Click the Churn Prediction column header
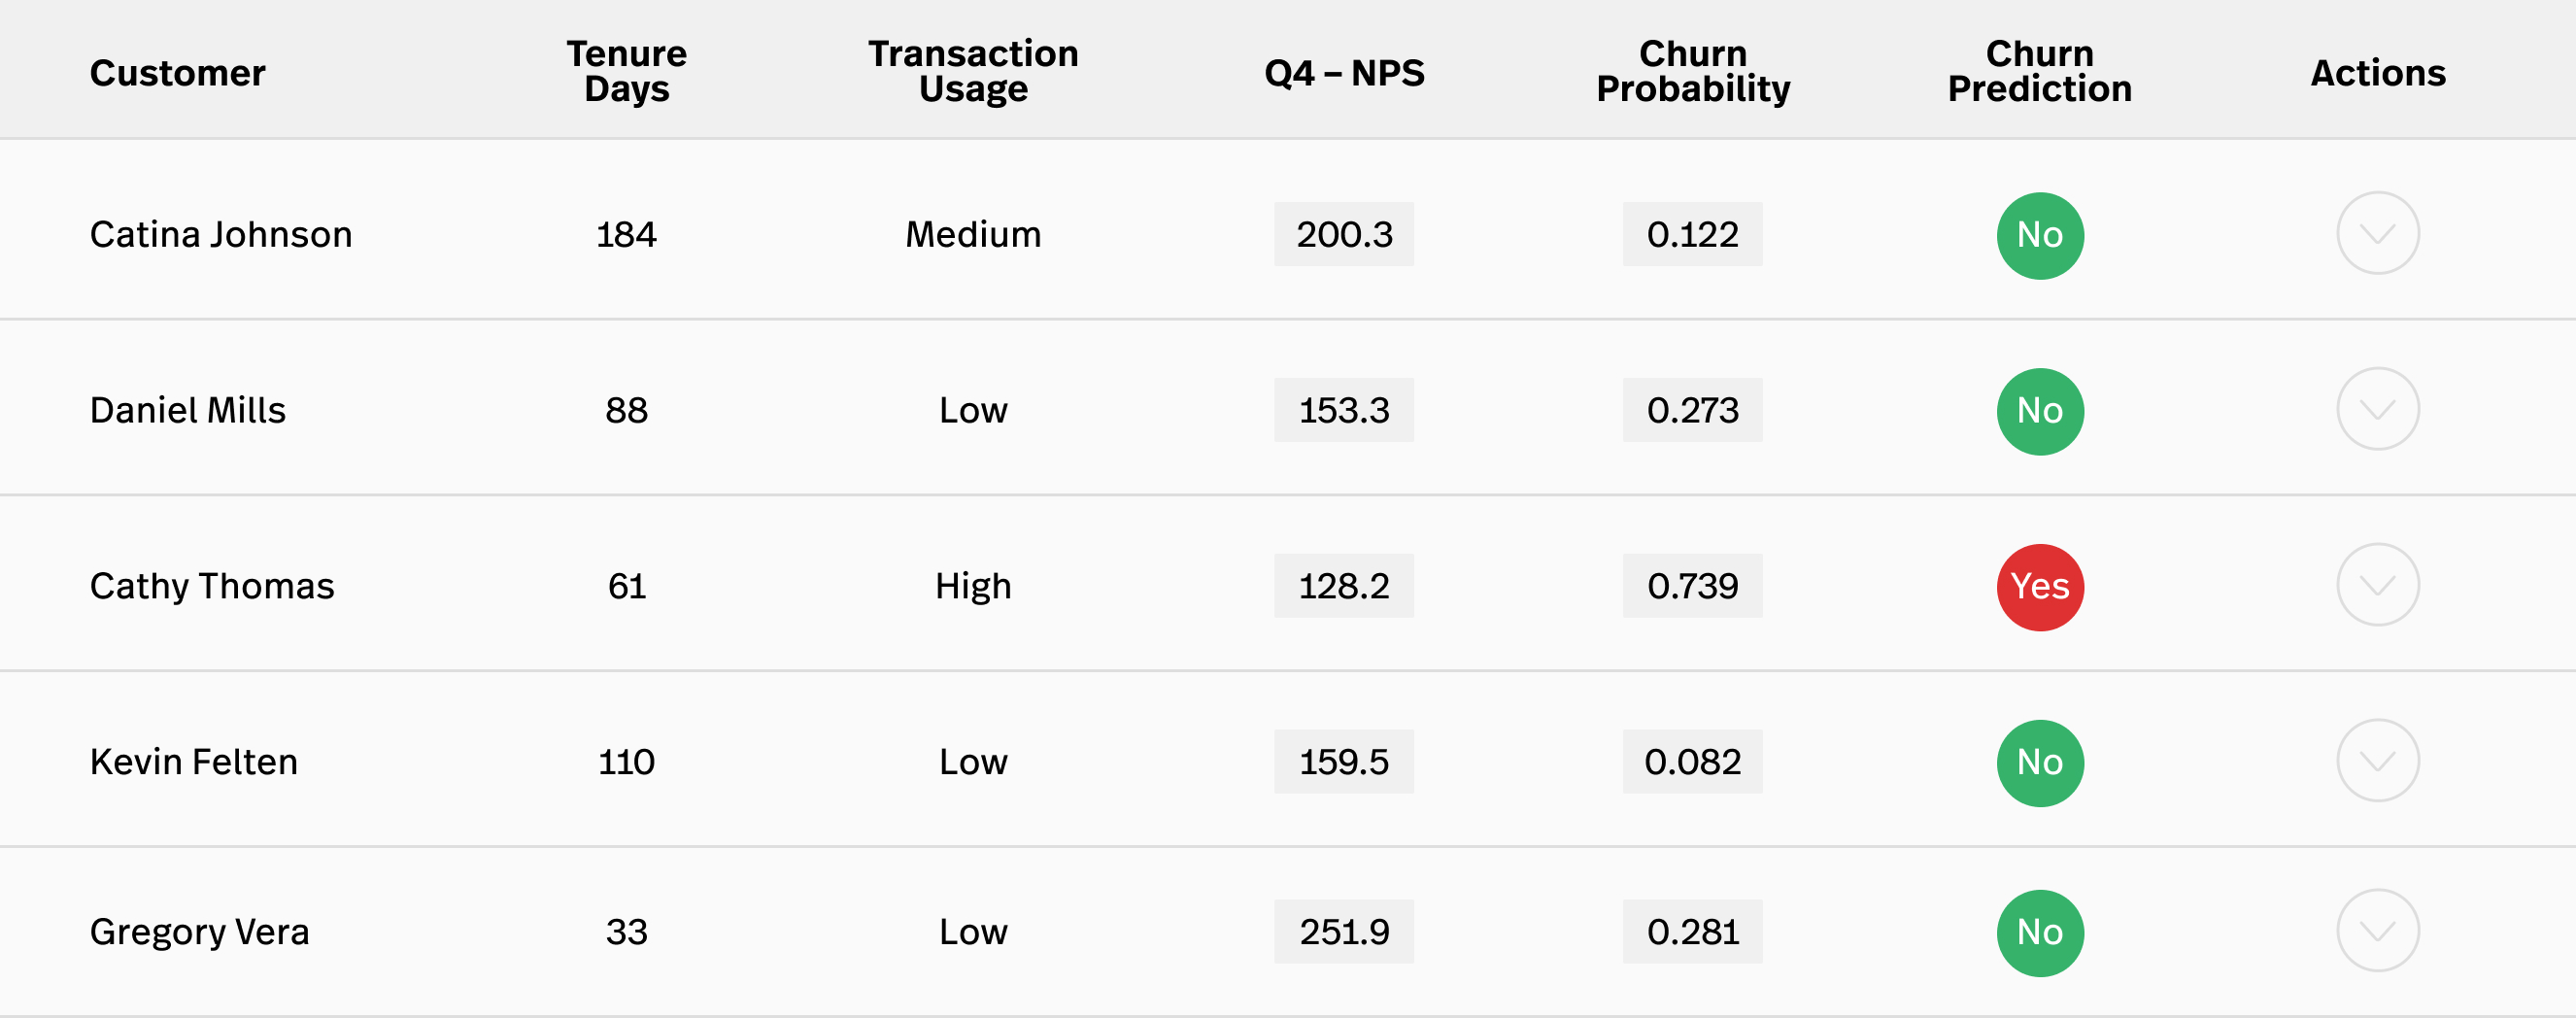The height and width of the screenshot is (1018, 2576). [x=2040, y=71]
